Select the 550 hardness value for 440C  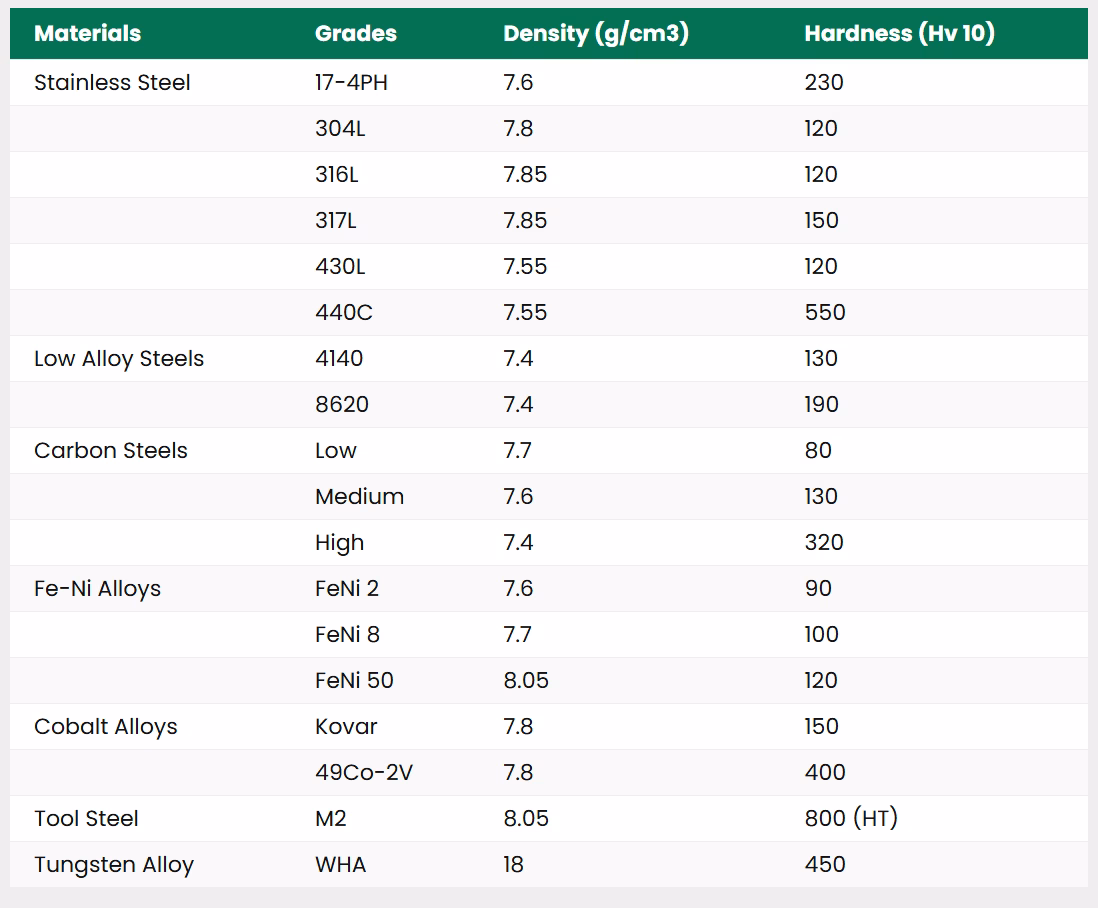[825, 313]
